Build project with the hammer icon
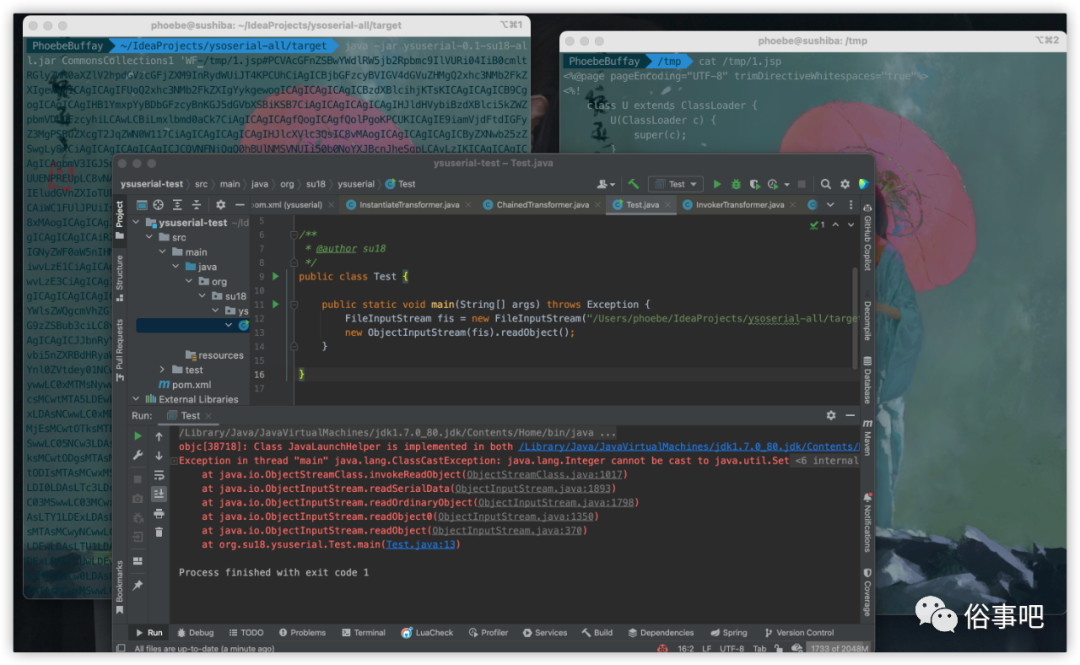 tap(633, 183)
